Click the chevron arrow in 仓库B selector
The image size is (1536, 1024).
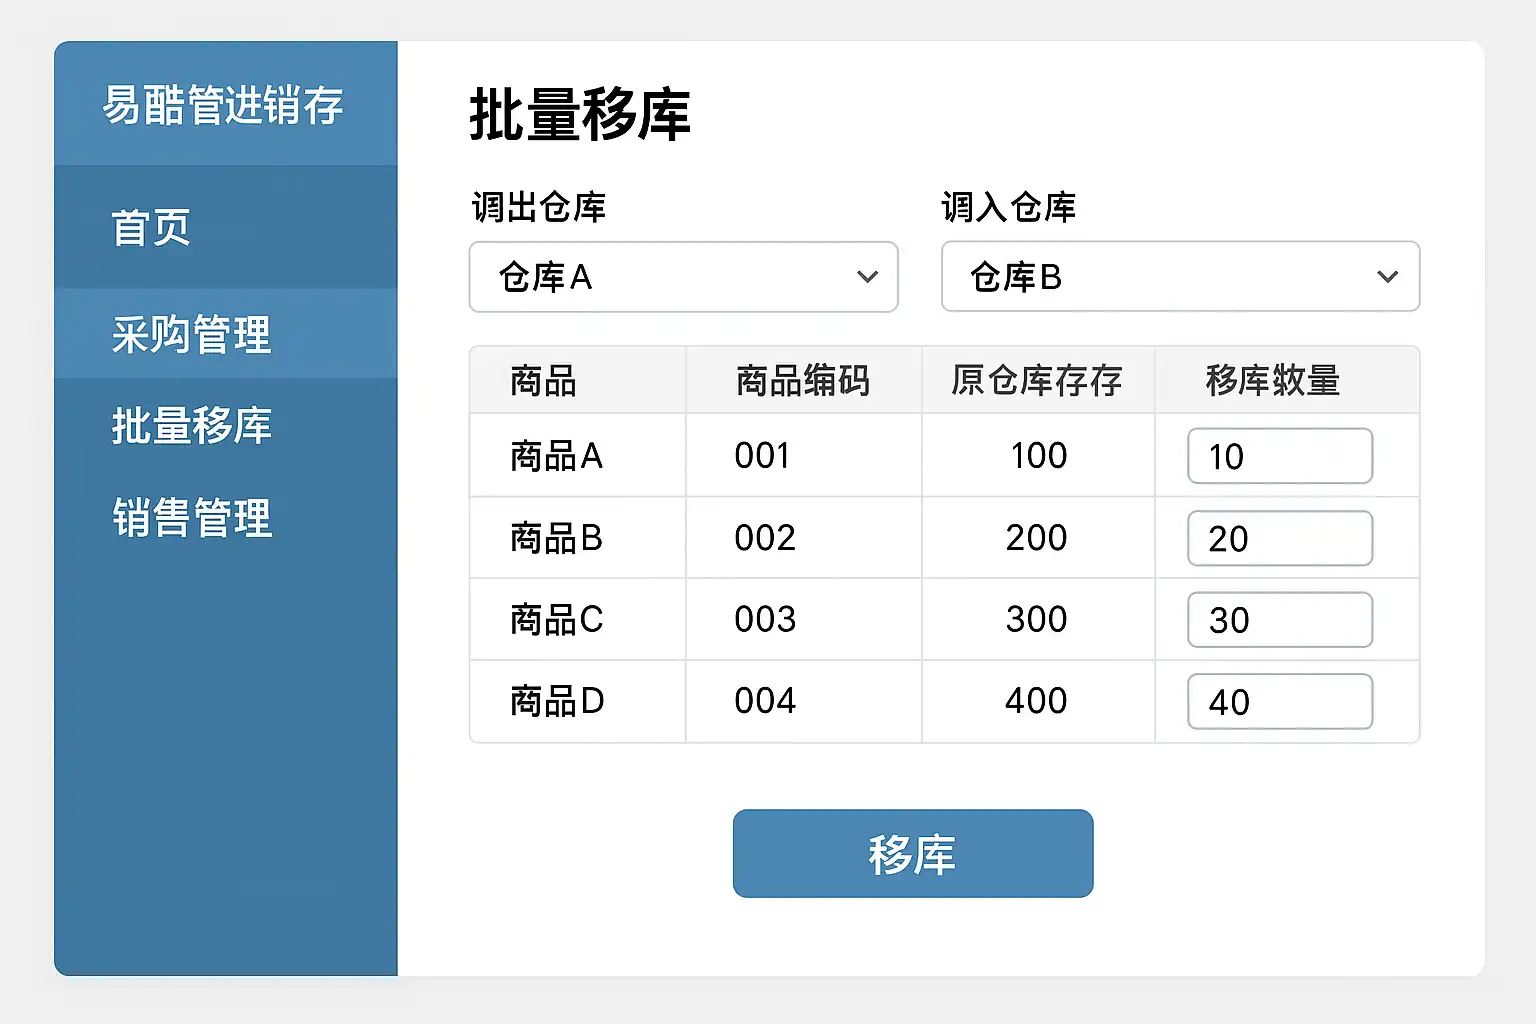pos(1387,277)
